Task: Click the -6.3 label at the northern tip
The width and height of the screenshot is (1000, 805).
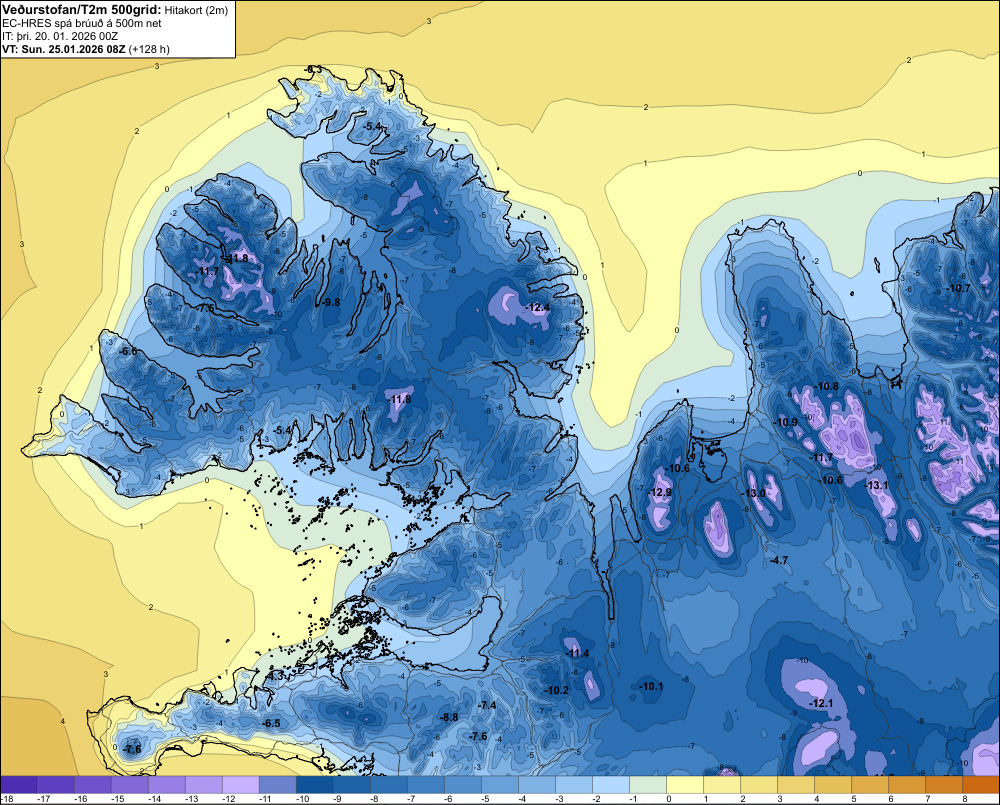Action: (x=313, y=68)
